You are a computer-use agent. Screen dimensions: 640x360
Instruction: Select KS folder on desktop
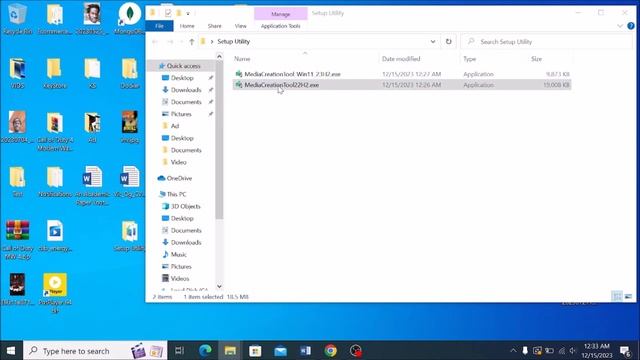pyautogui.click(x=92, y=73)
